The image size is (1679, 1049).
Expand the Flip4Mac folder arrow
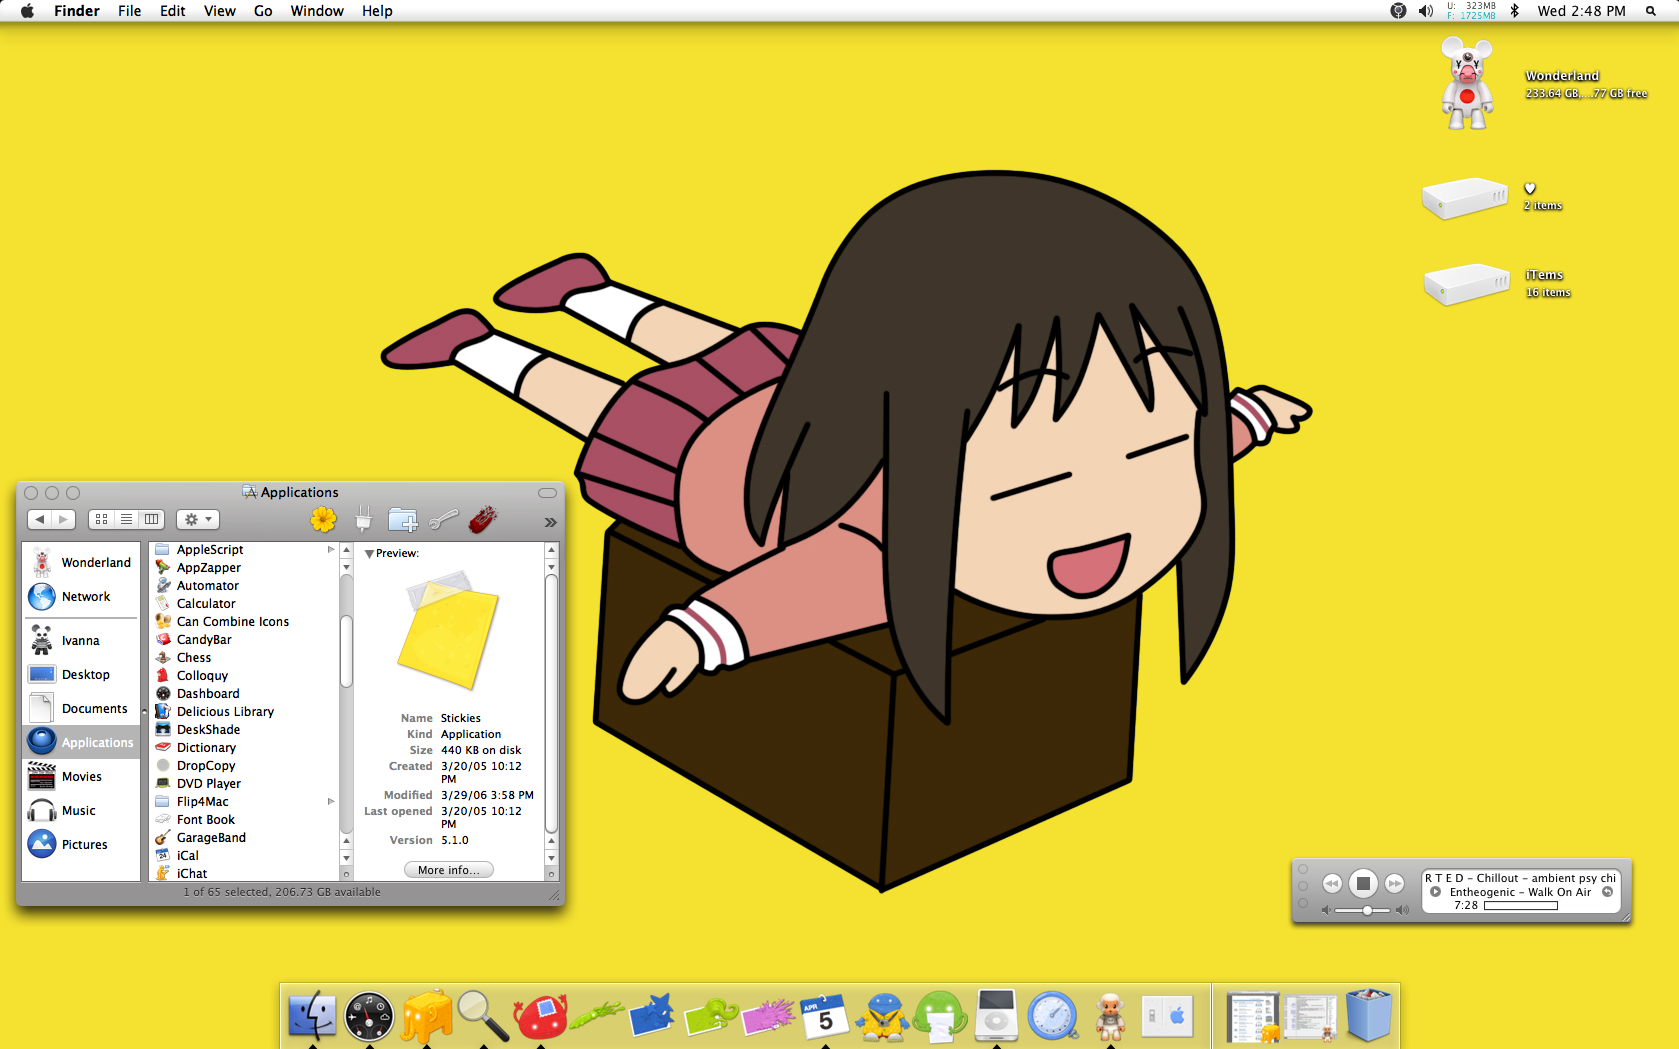(x=331, y=802)
